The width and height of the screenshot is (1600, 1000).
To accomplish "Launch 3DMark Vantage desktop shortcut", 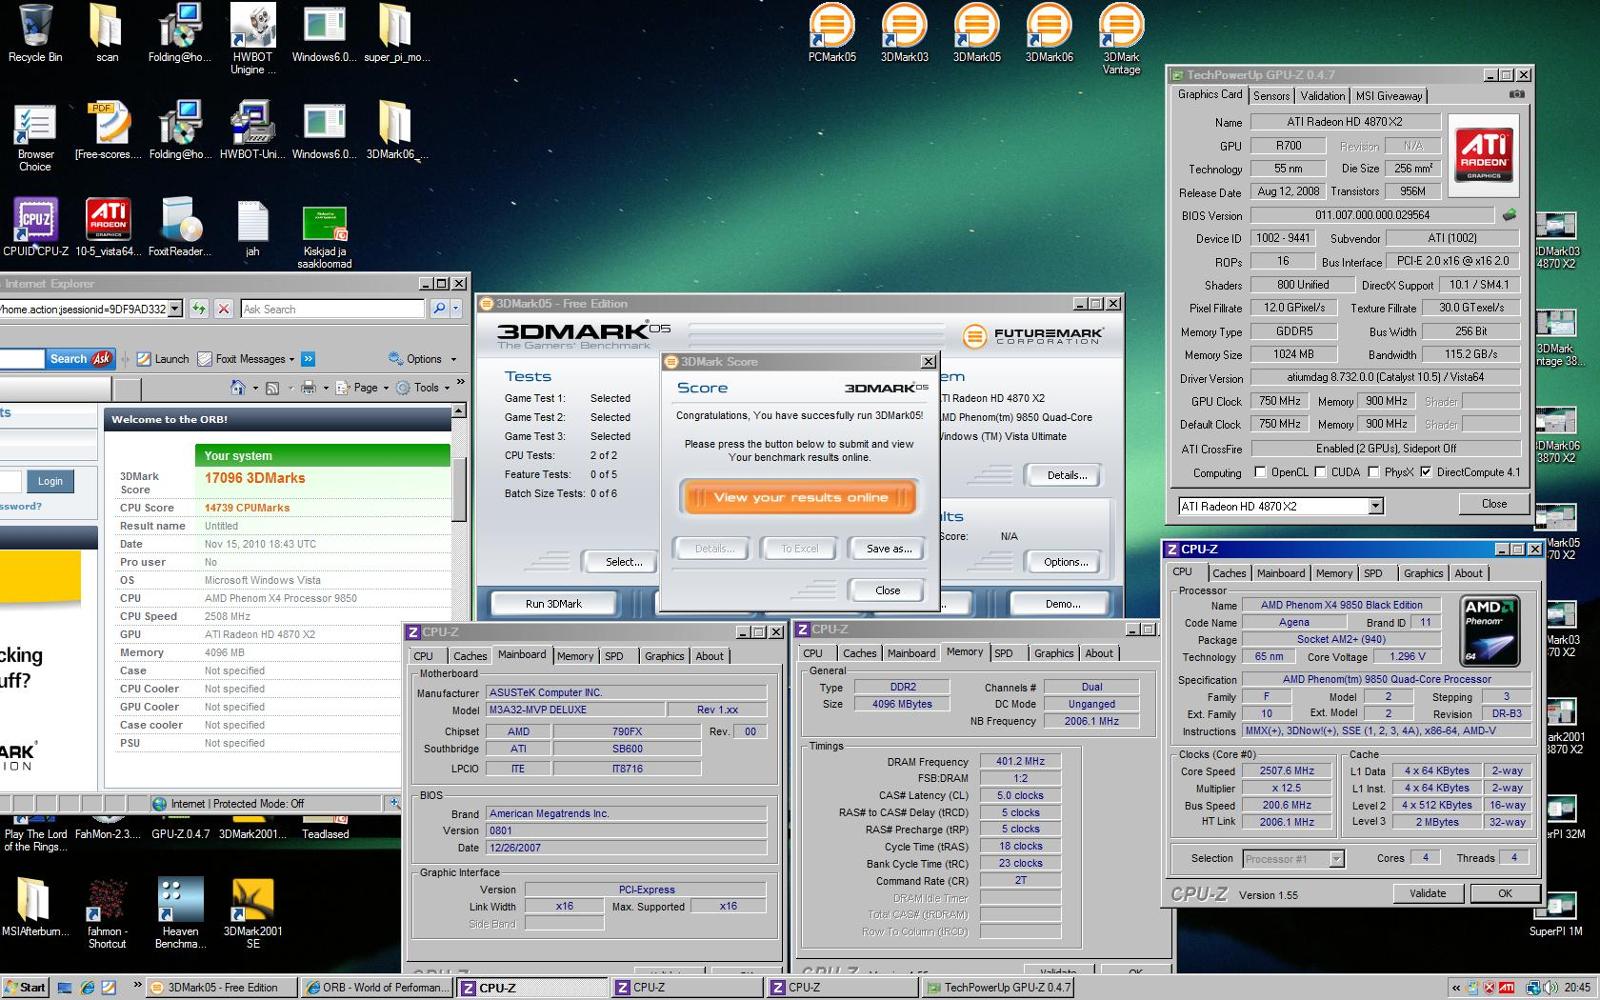I will 1121,38.
